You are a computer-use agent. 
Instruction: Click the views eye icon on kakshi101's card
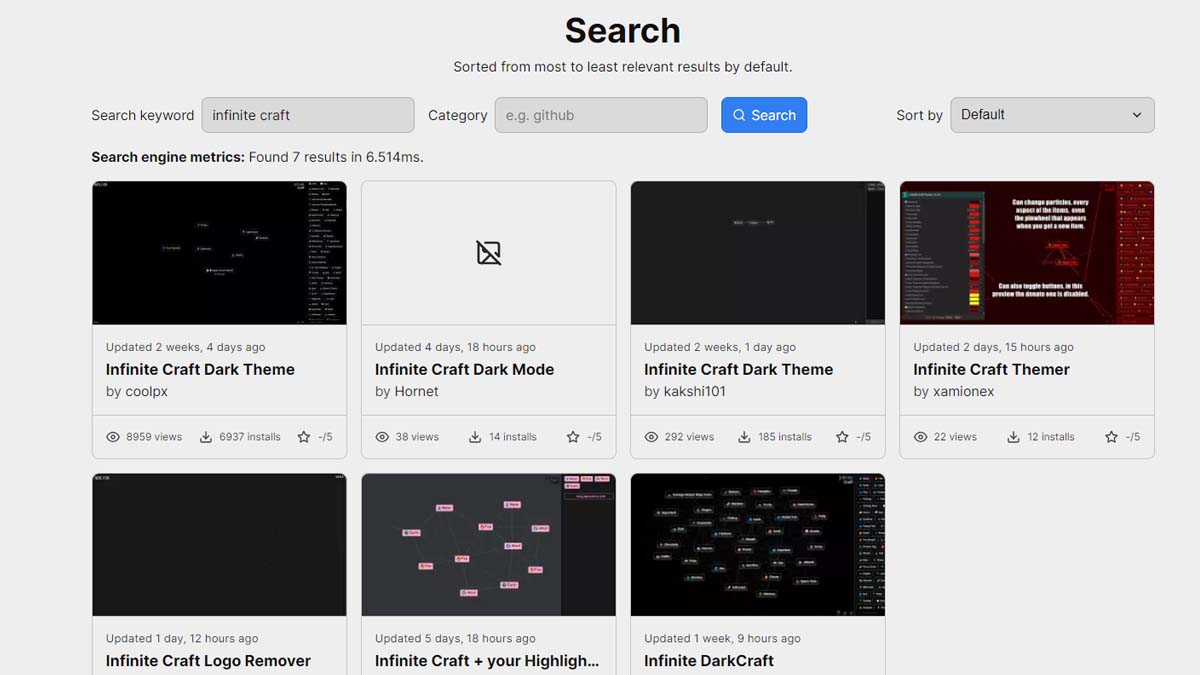coord(651,437)
